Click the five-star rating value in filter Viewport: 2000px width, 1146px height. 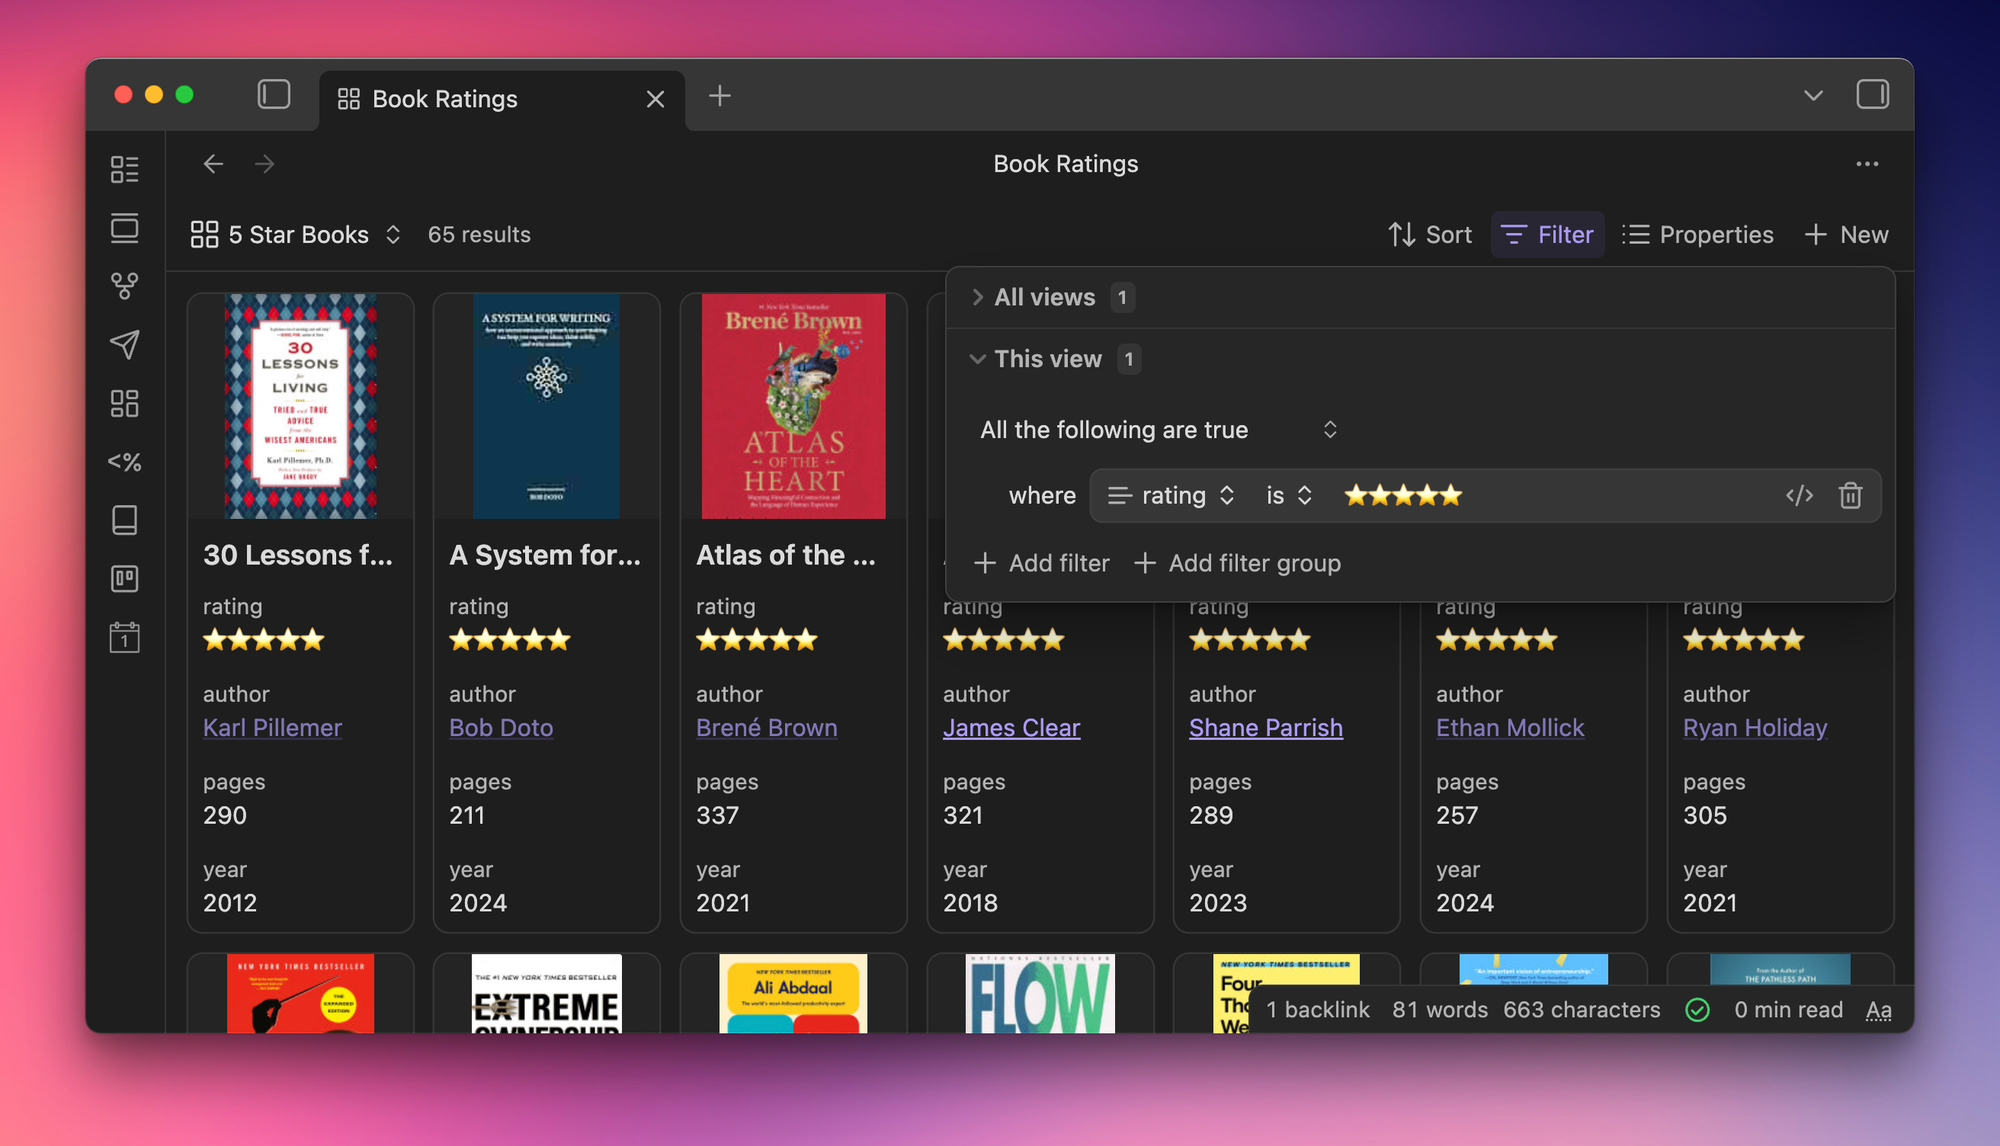click(x=1403, y=496)
